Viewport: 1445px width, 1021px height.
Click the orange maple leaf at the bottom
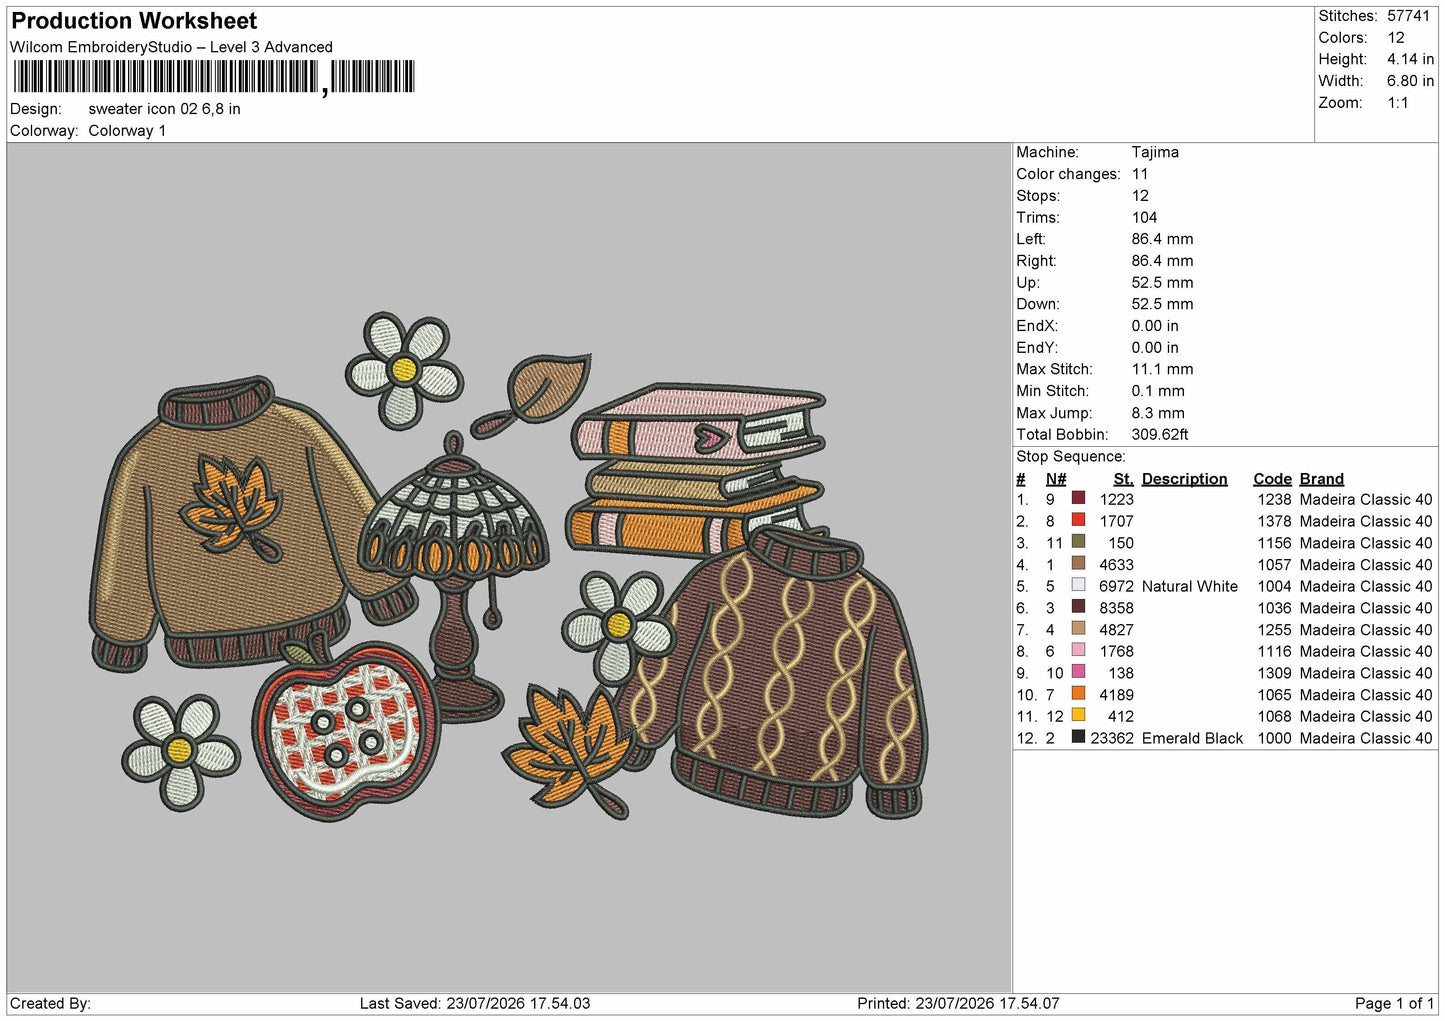(570, 750)
